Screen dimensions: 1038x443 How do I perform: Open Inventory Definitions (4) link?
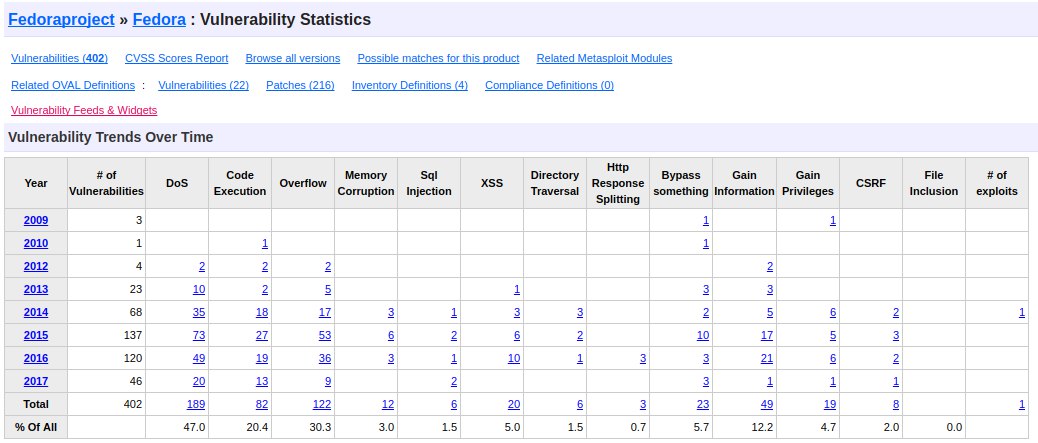[410, 85]
